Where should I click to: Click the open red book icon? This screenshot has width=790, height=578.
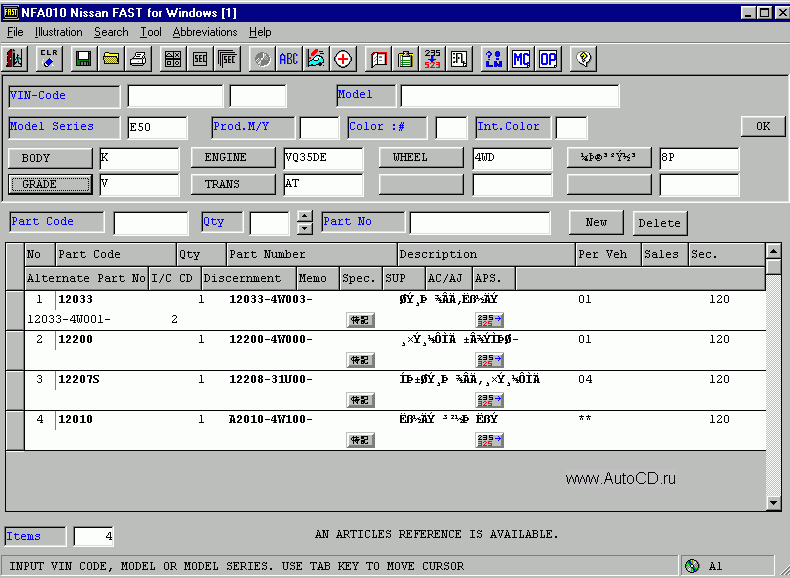[x=378, y=59]
